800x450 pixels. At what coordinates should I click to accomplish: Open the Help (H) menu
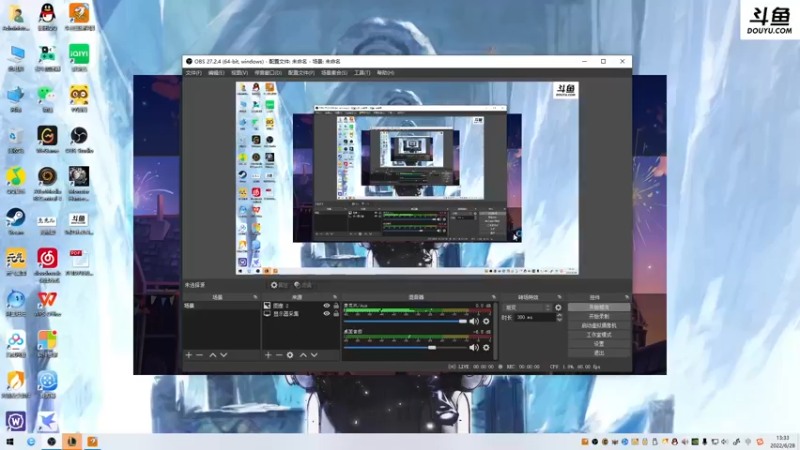point(385,73)
